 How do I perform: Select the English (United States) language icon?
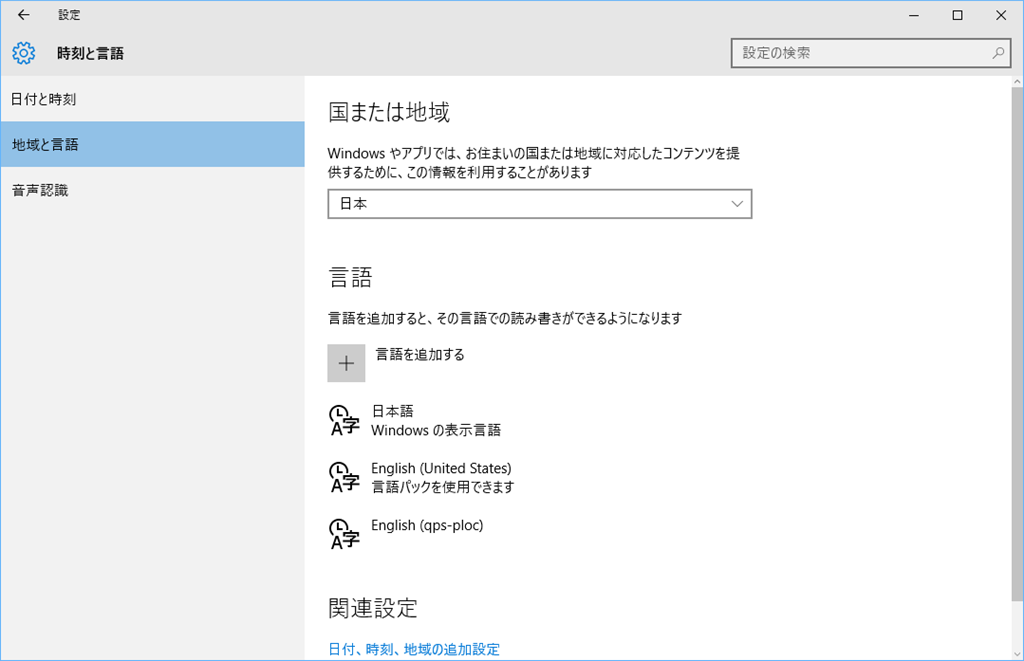pyautogui.click(x=344, y=478)
